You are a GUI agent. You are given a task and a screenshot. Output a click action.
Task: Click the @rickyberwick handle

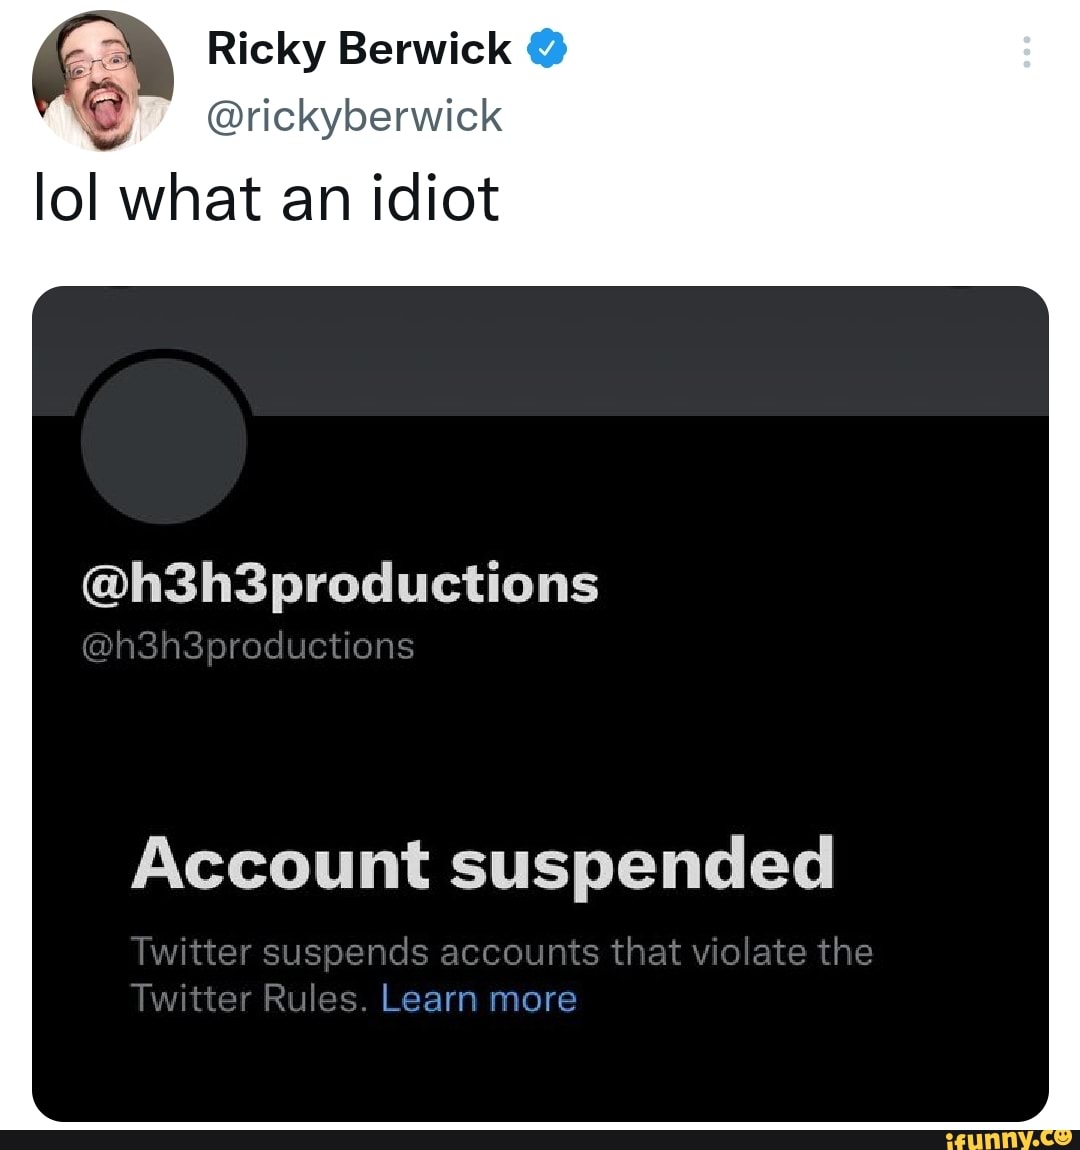point(355,115)
